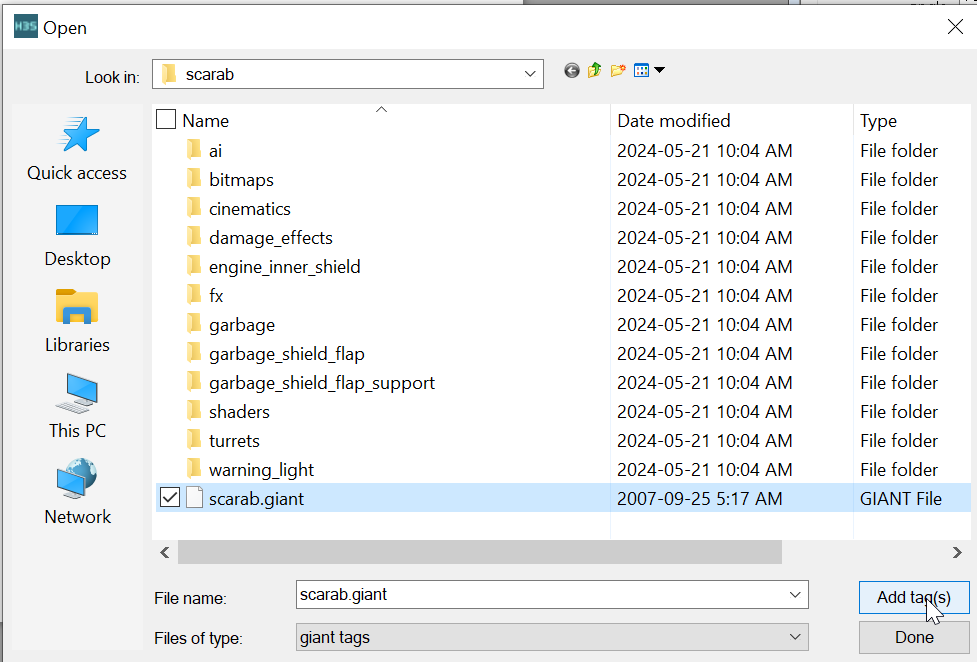
Task: Click the horizontal scrollbar right arrow
Action: click(x=958, y=552)
